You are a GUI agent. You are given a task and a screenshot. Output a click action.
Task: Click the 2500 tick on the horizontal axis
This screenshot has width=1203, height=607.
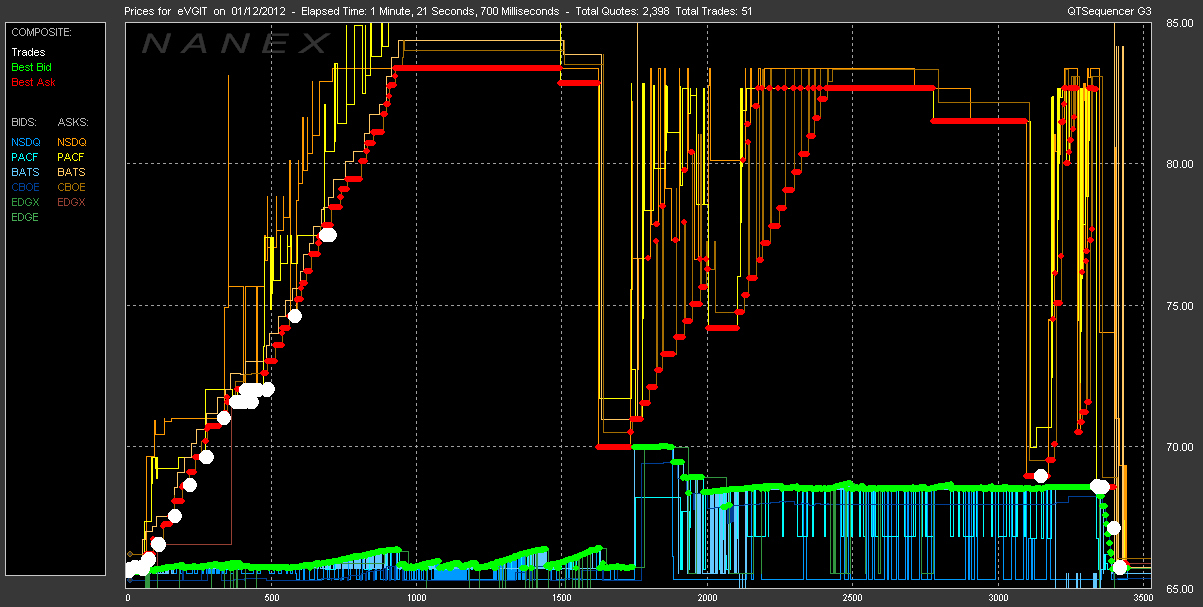[x=852, y=598]
